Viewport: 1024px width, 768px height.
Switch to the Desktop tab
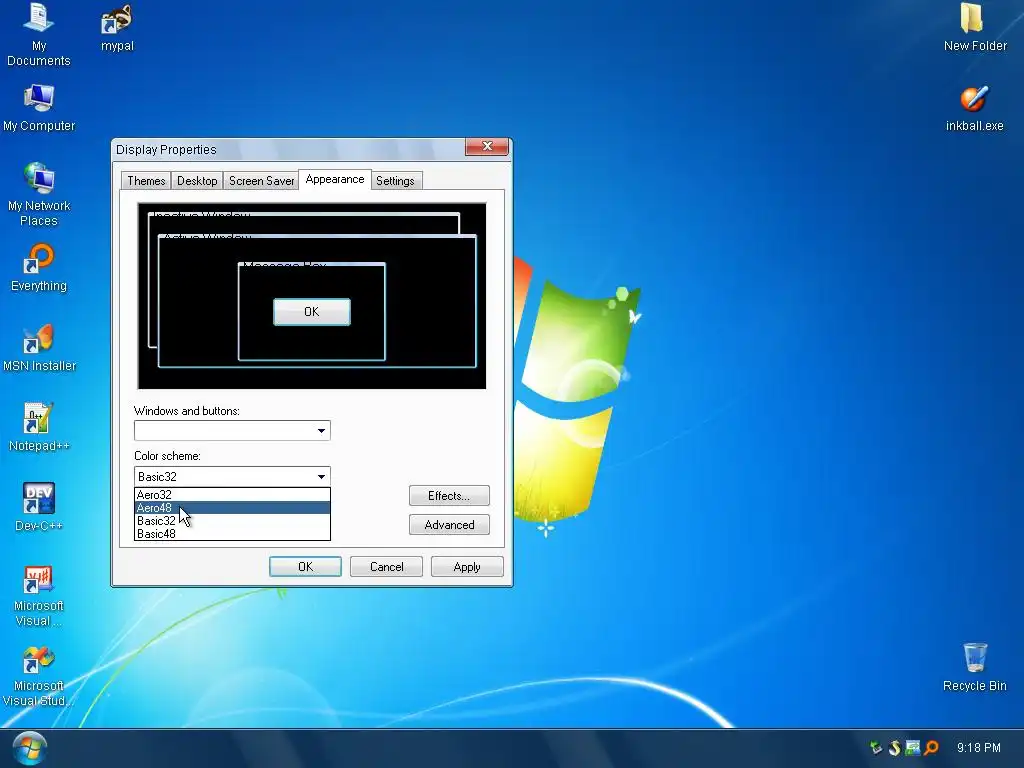(197, 181)
